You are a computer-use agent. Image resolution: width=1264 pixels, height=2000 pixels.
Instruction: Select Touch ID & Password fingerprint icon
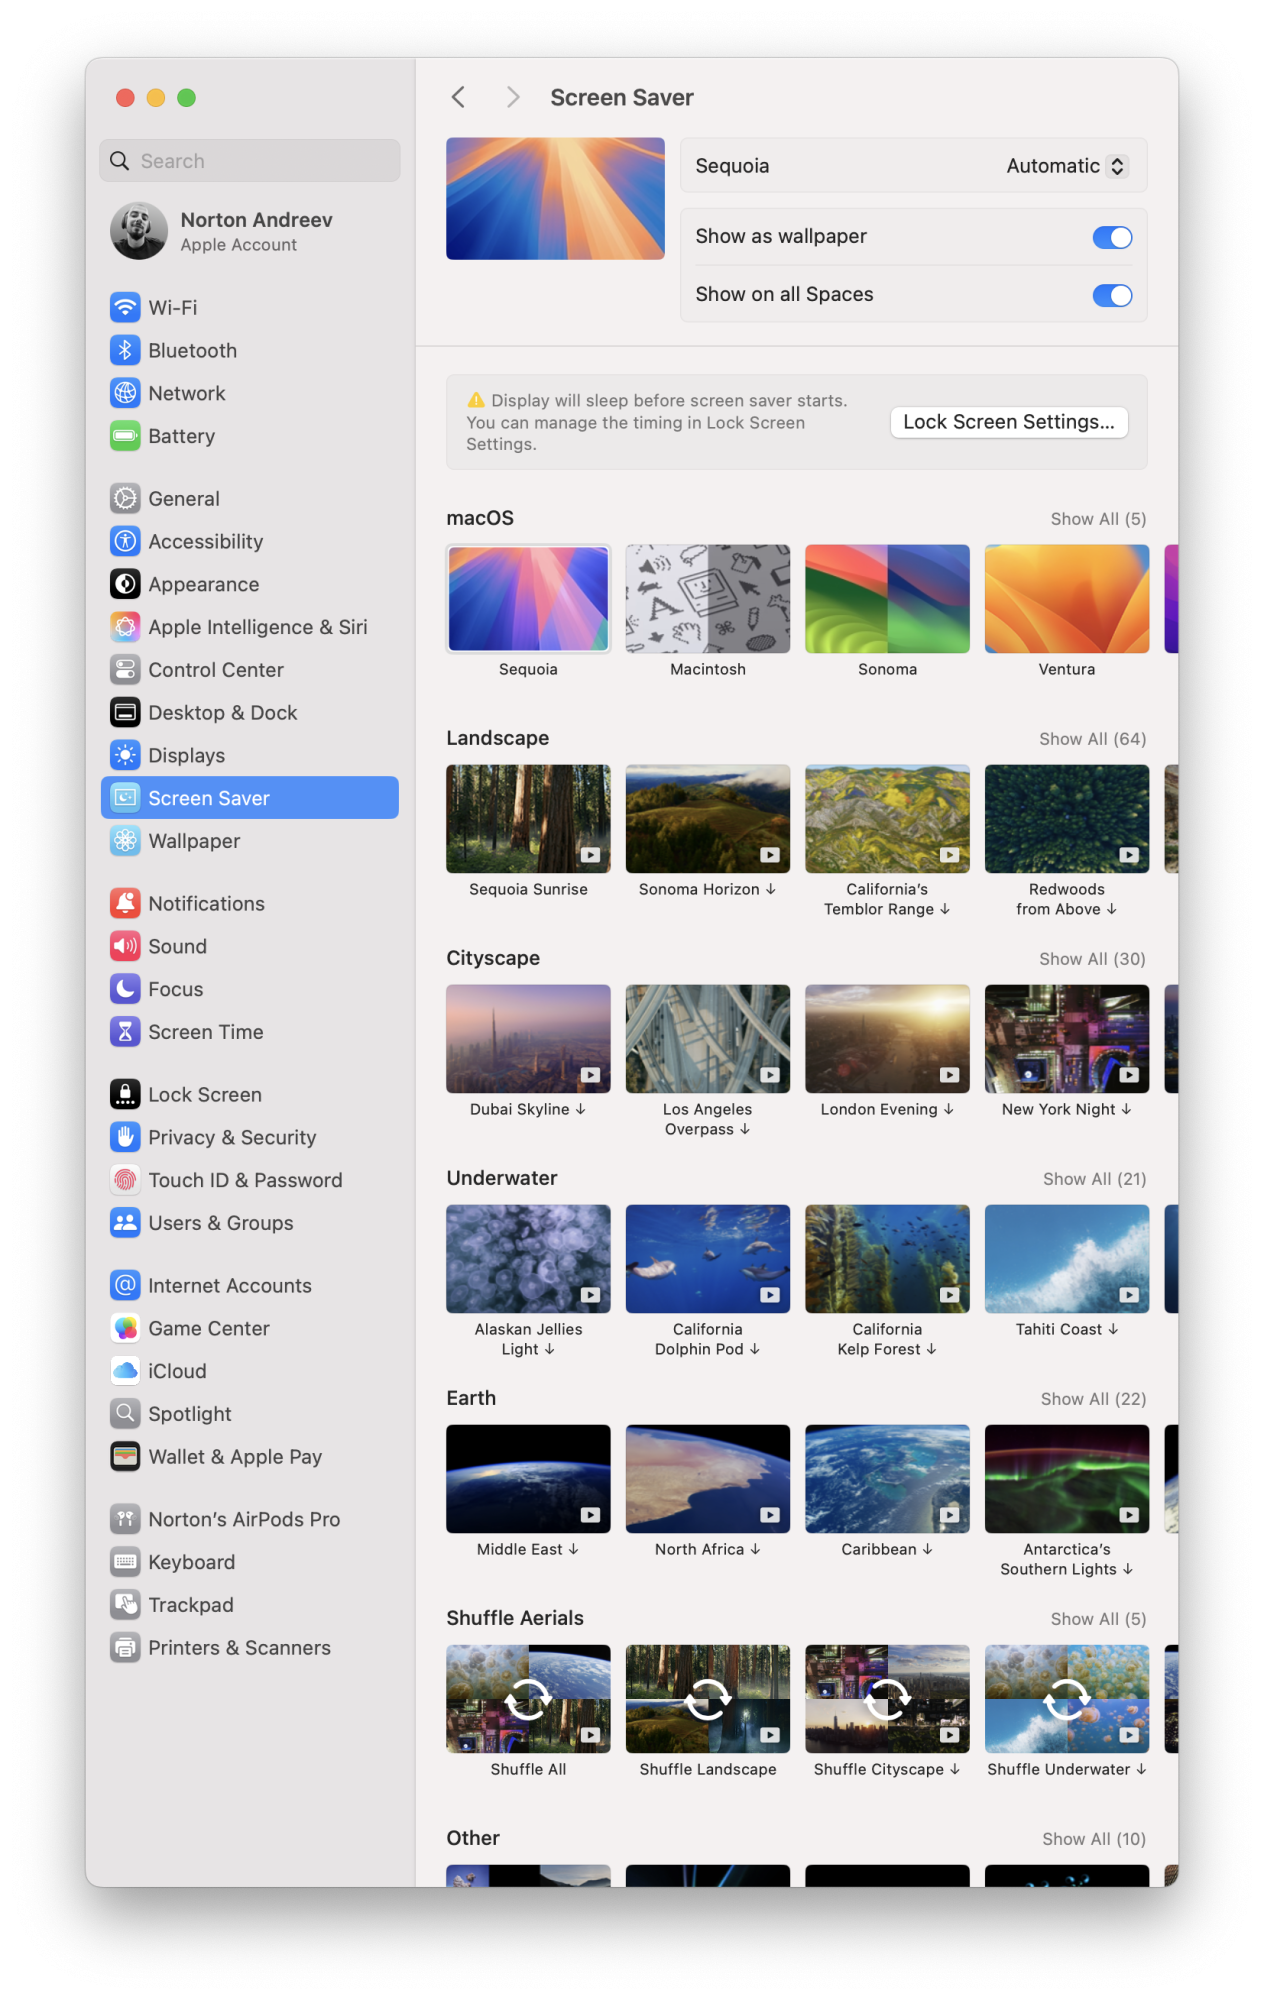pyautogui.click(x=125, y=1180)
